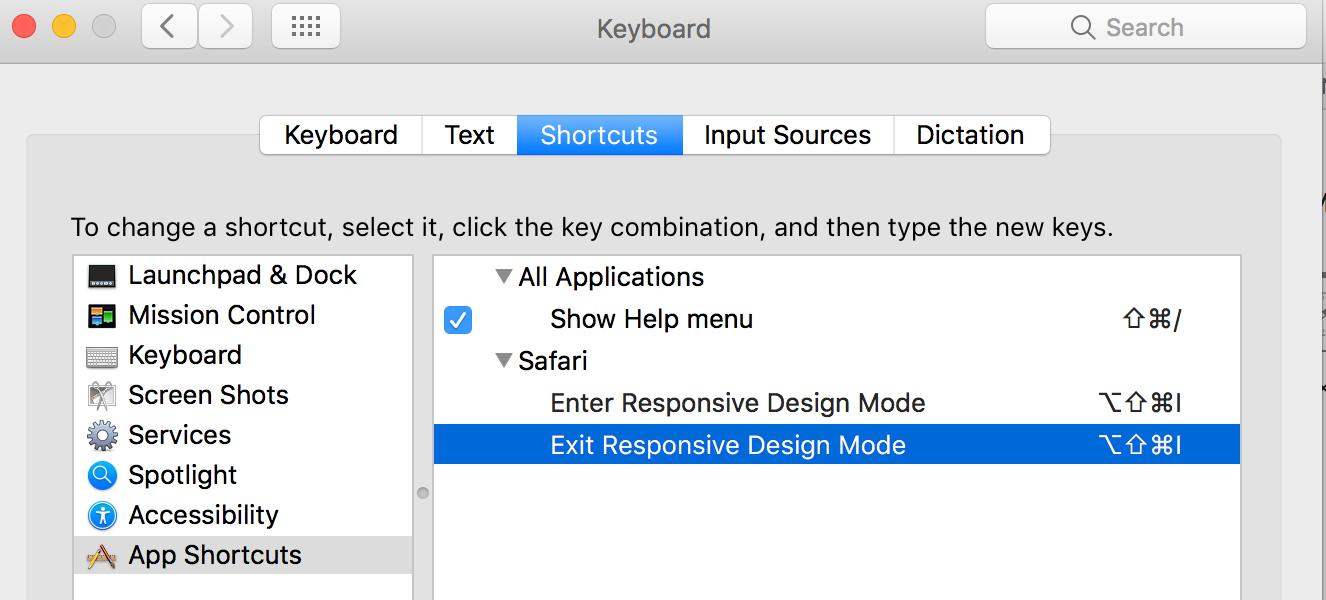Select Enter Responsive Design Mode shortcut row
This screenshot has height=600, width=1326.
pos(738,403)
